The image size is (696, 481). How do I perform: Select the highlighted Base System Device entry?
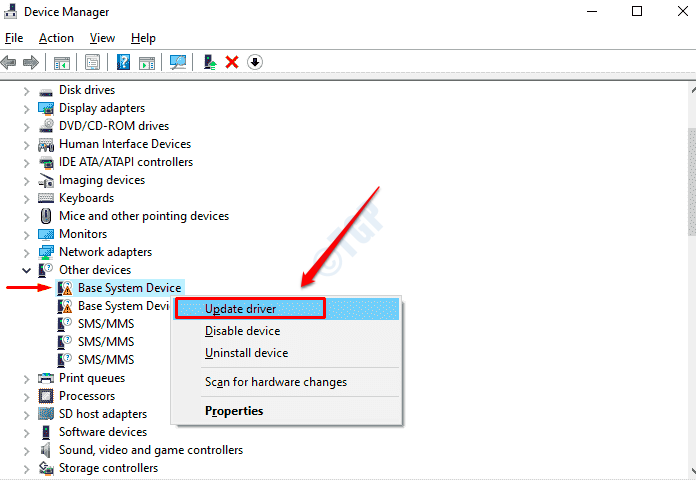tap(130, 288)
